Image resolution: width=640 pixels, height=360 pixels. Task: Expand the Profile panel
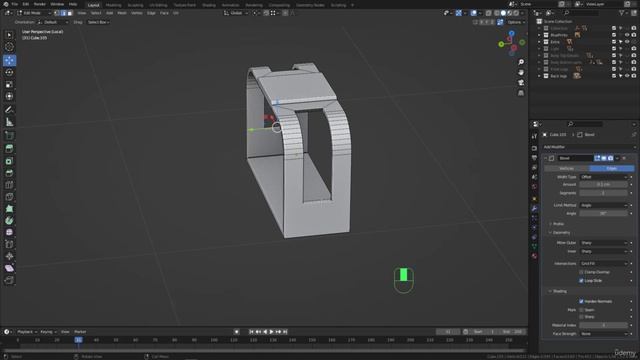pos(557,224)
